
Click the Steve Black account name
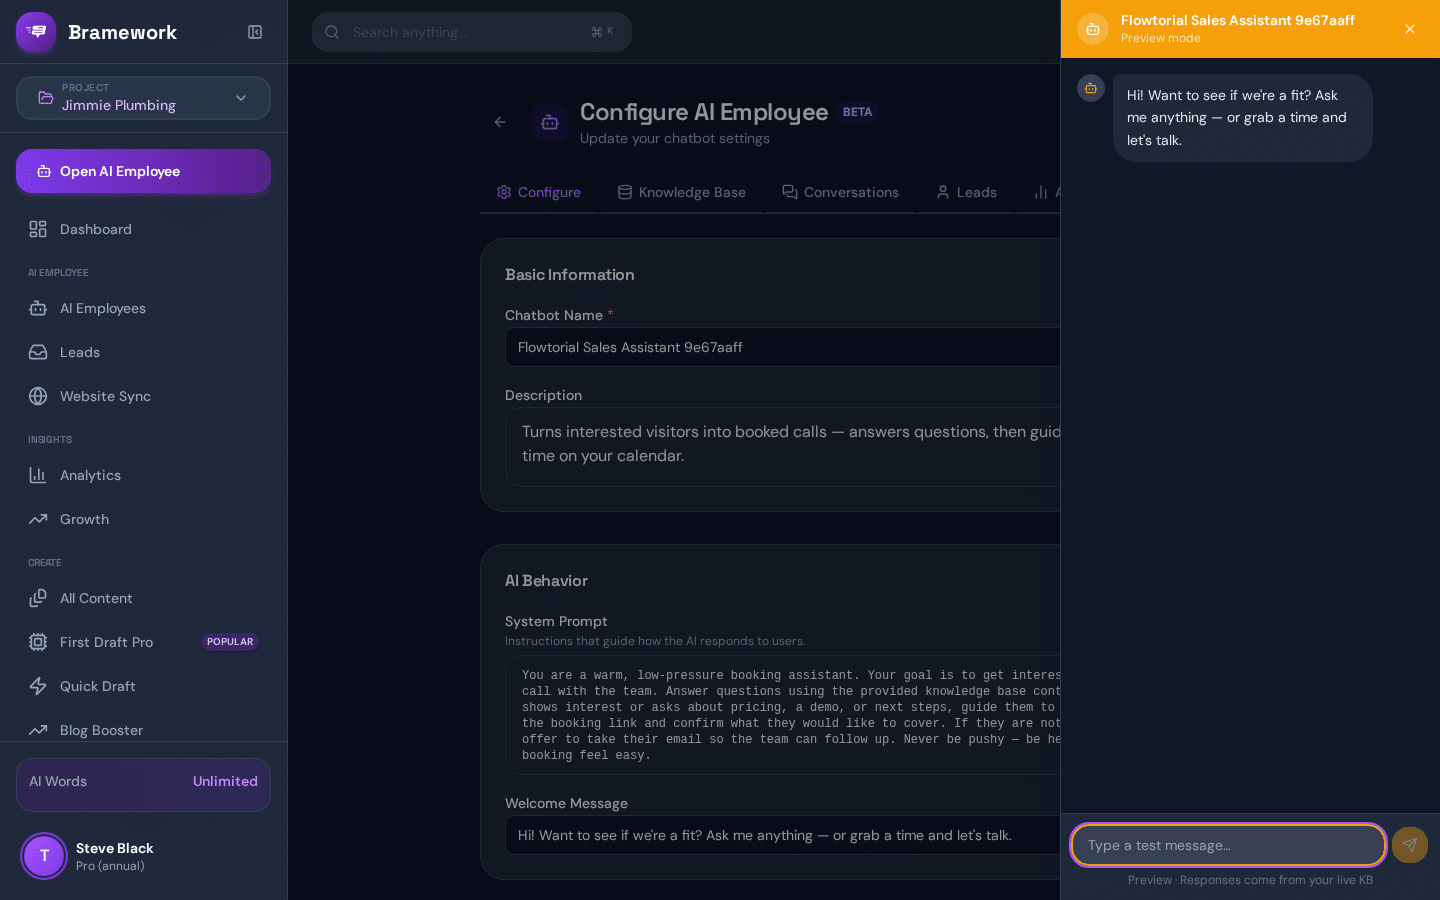coord(114,848)
